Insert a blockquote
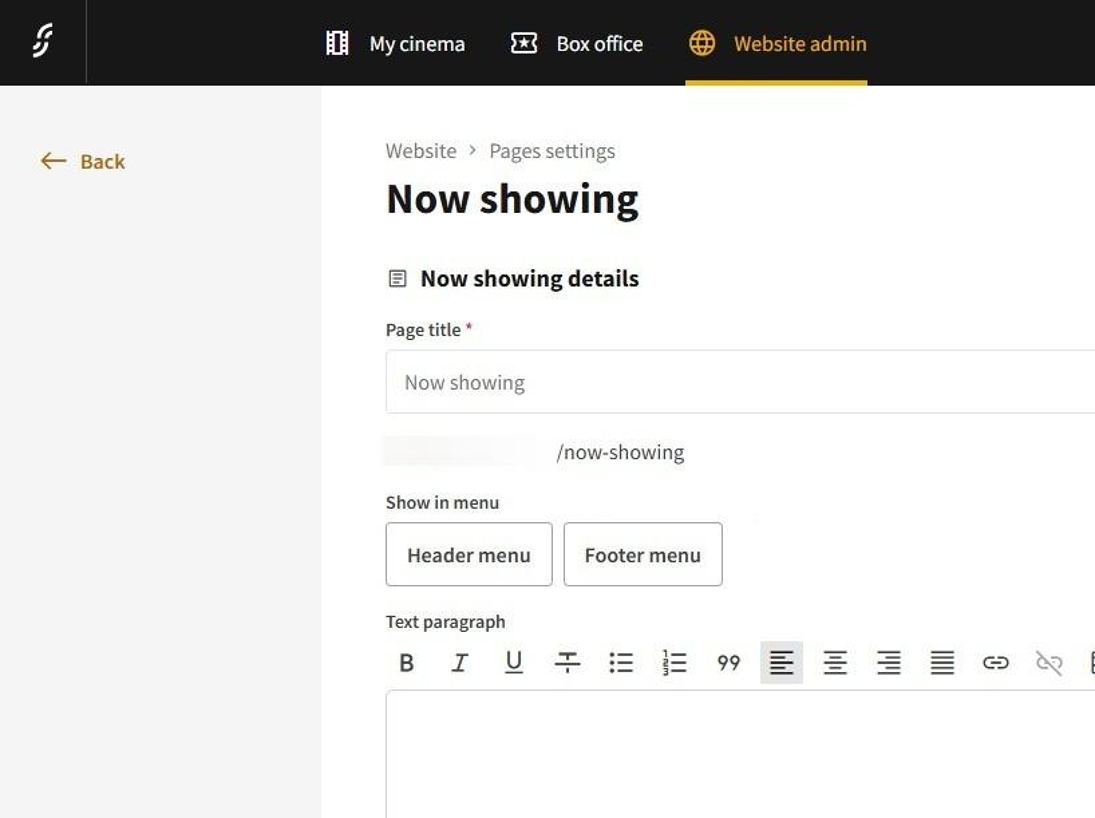The height and width of the screenshot is (818, 1095). [729, 663]
